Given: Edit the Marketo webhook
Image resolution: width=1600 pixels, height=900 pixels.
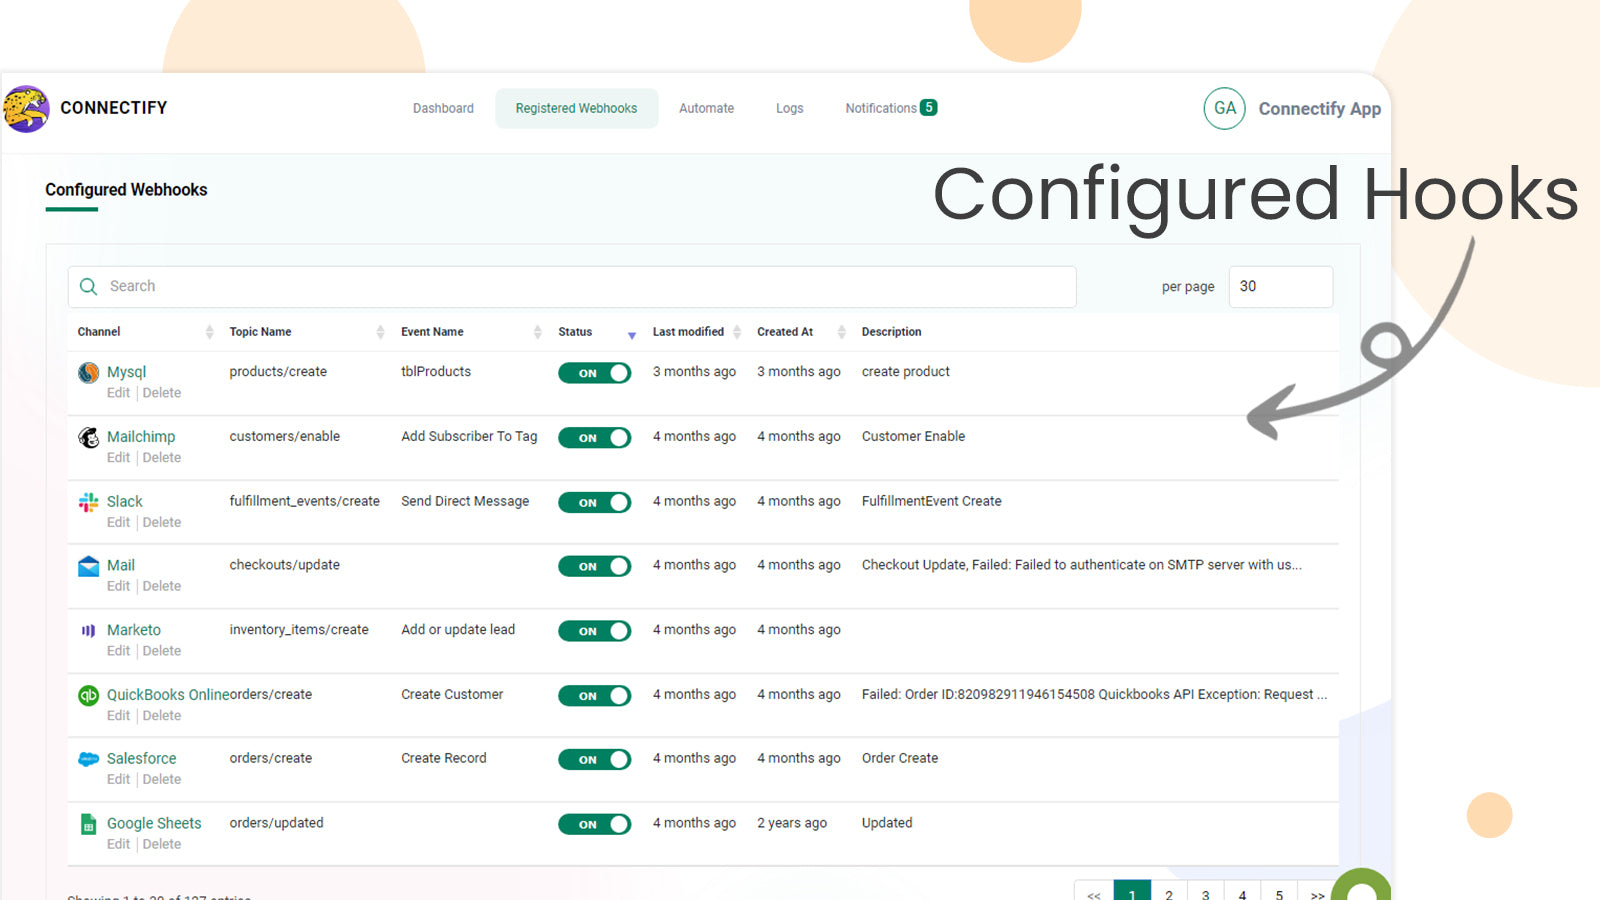Looking at the screenshot, I should coord(118,651).
